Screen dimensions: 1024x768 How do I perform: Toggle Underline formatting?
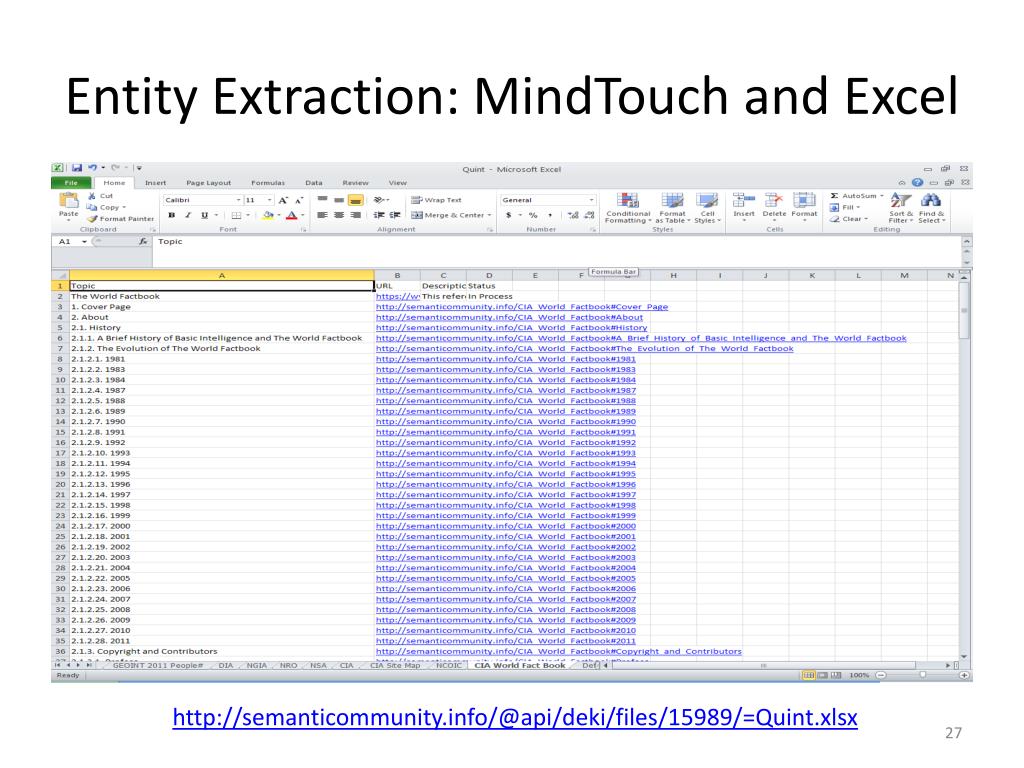(x=204, y=215)
